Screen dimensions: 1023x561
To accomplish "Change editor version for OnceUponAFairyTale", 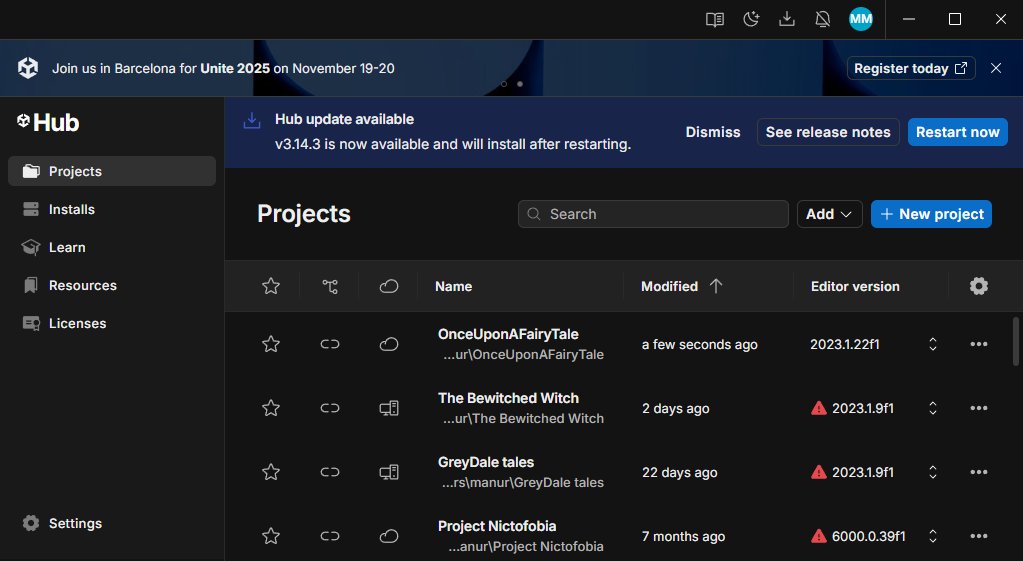I will (x=933, y=344).
